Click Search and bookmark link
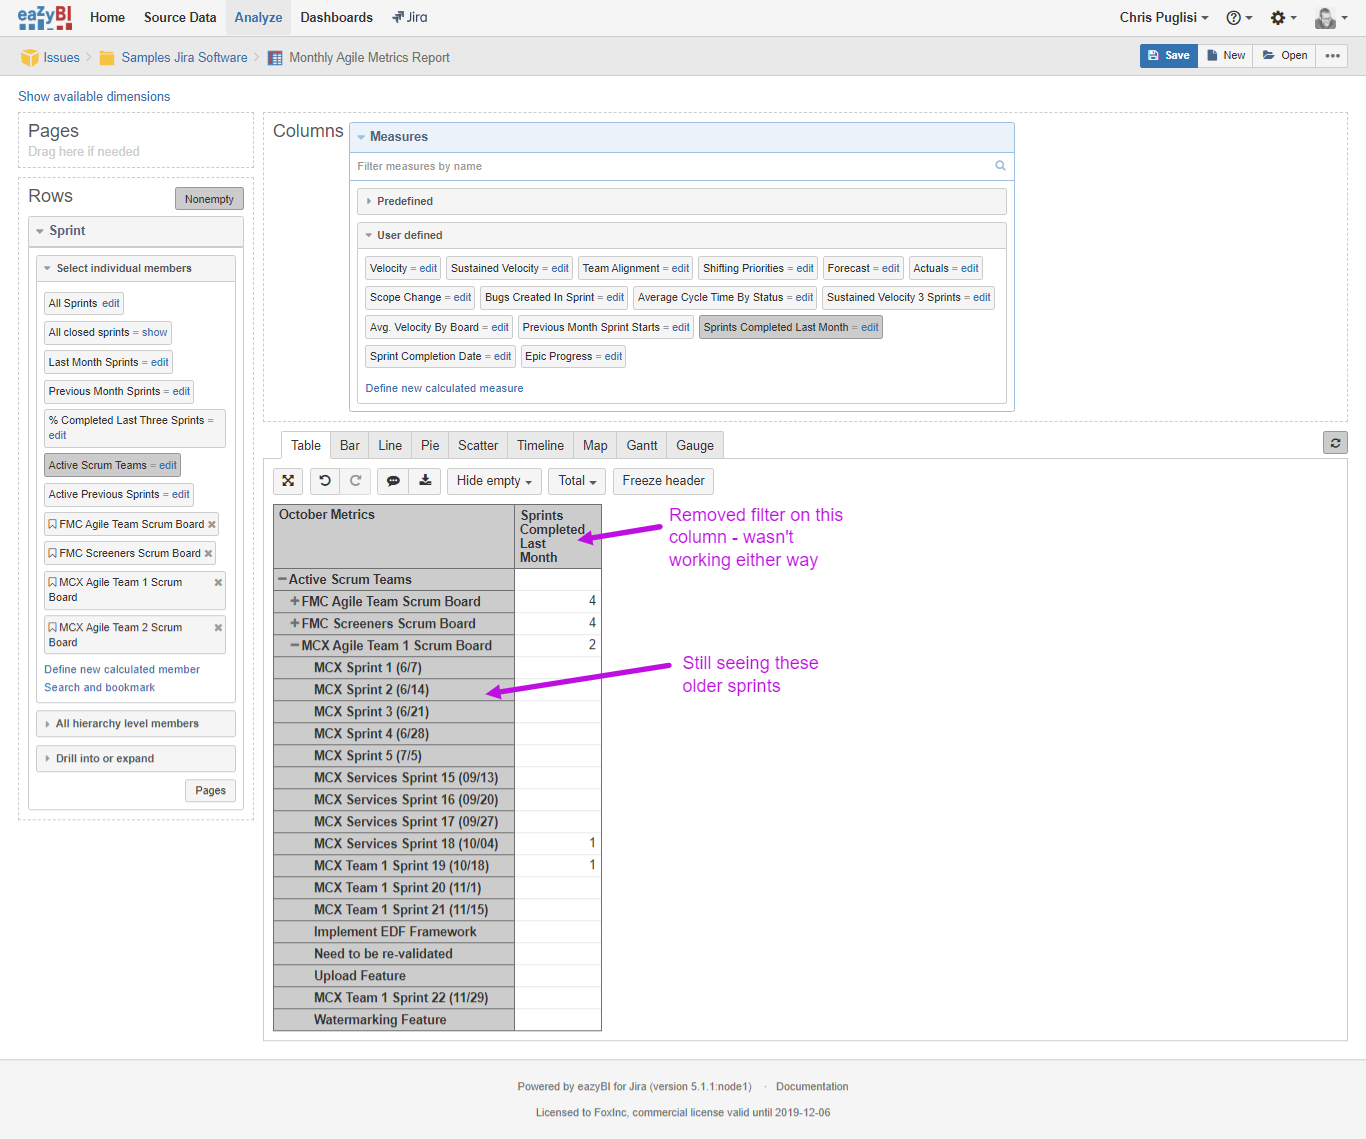 (x=99, y=687)
